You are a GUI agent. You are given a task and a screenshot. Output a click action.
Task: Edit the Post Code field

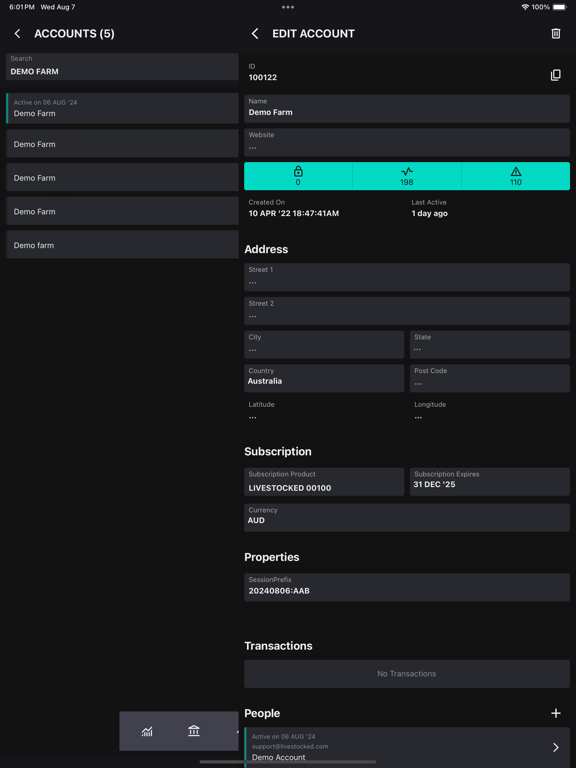point(490,378)
